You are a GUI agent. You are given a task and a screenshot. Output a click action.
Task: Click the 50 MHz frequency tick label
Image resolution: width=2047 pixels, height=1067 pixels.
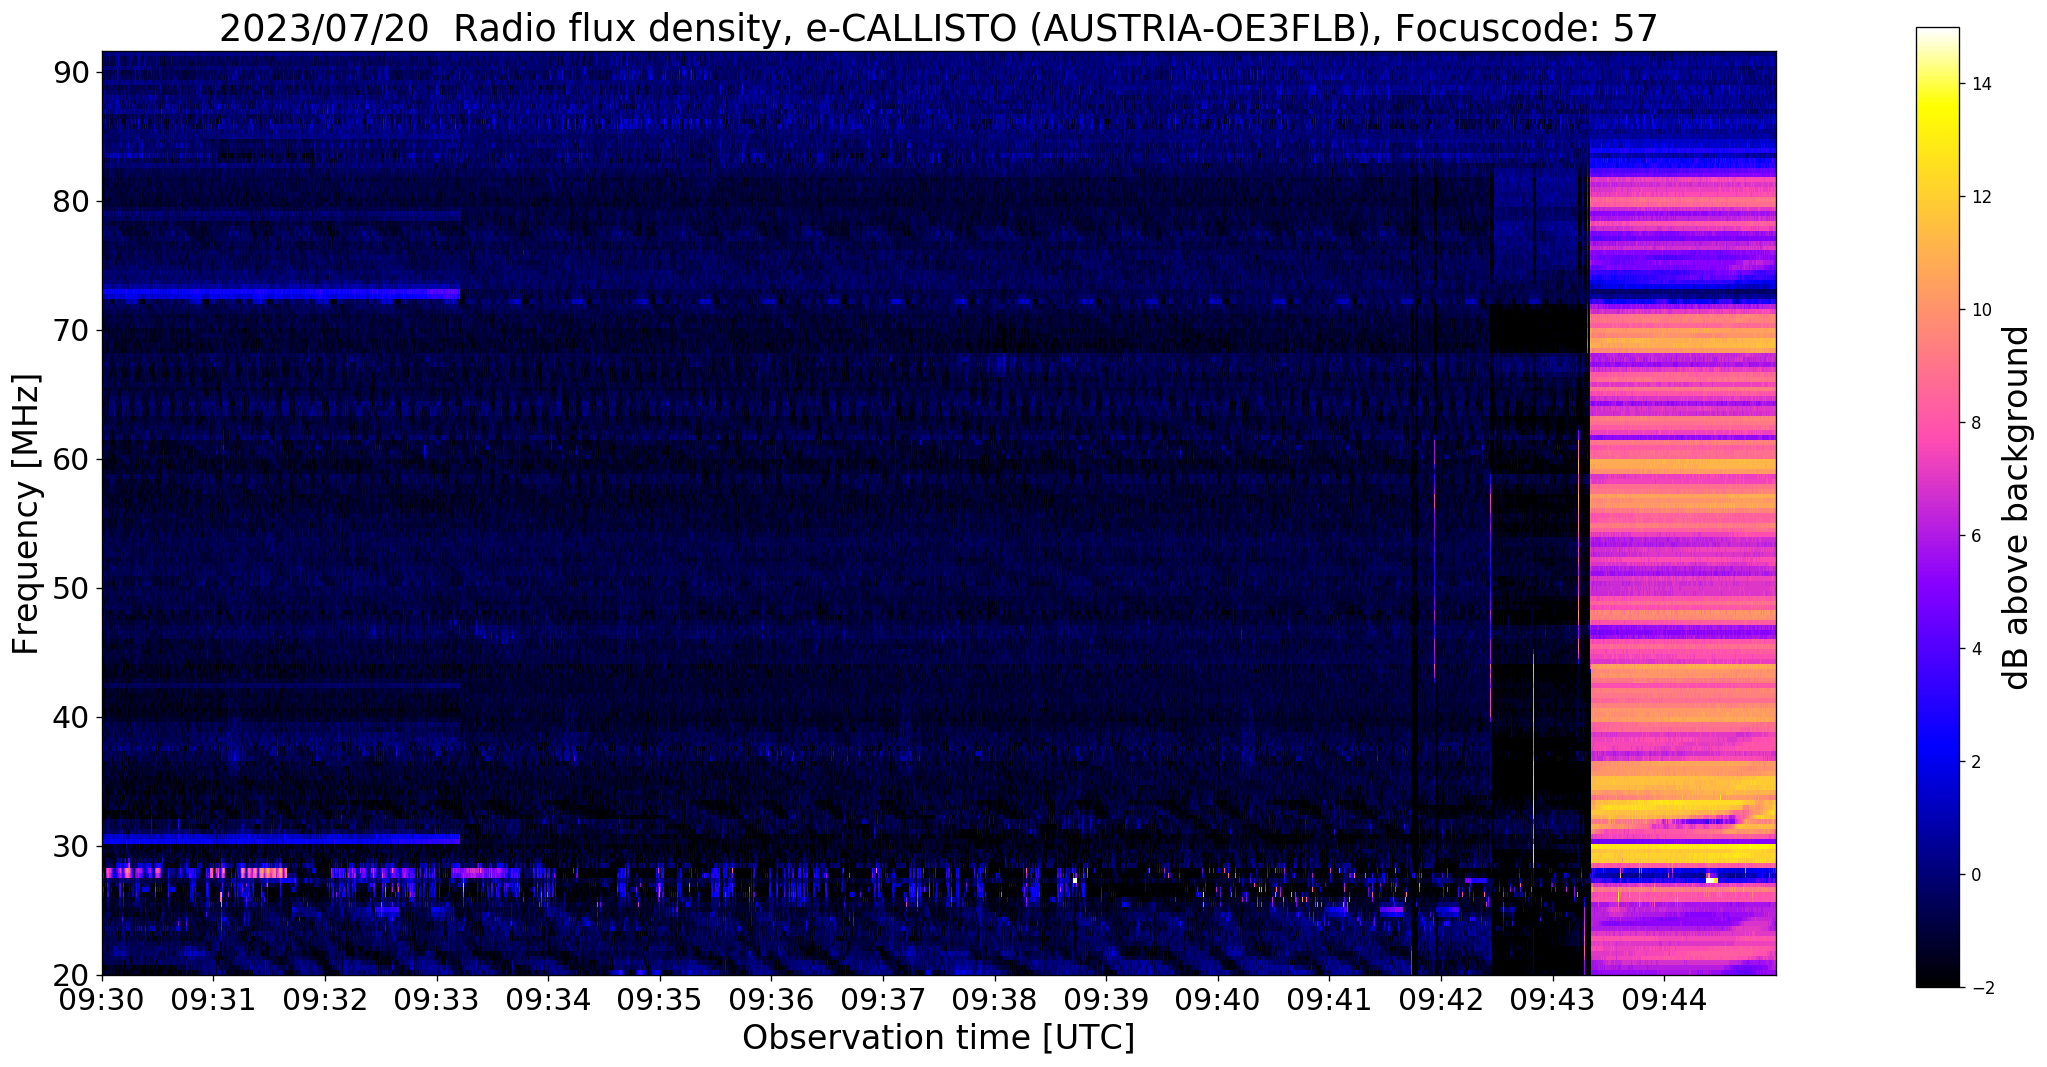pos(72,588)
